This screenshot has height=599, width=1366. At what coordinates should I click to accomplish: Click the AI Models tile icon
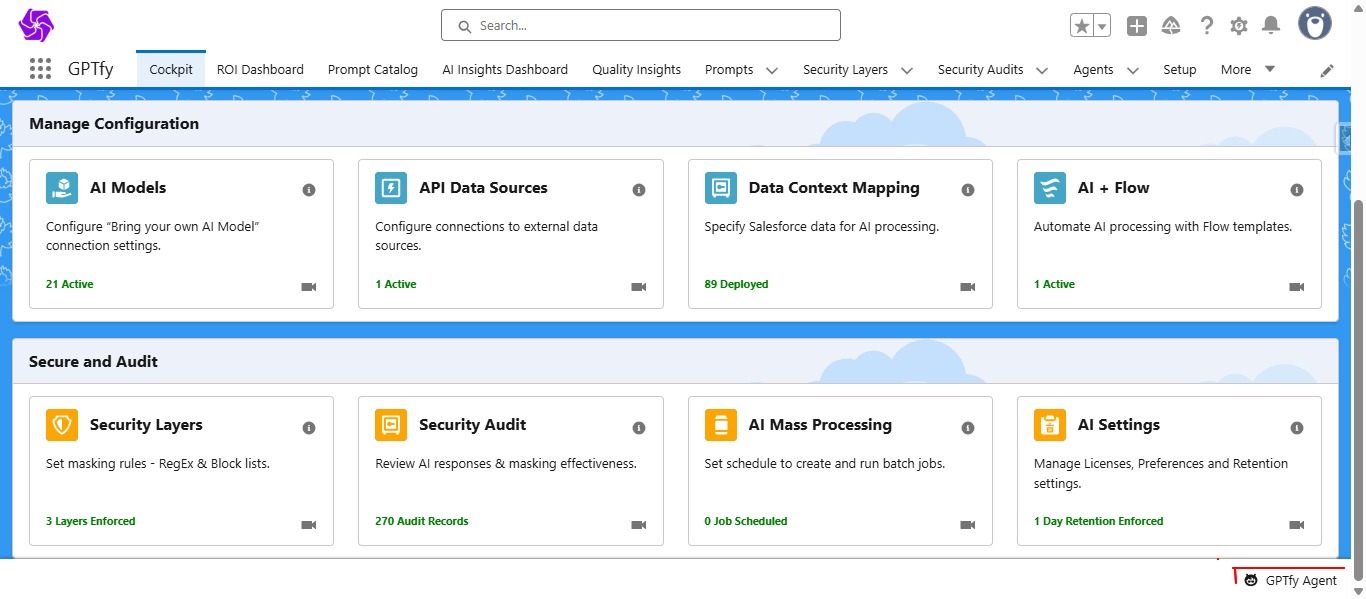(62, 188)
